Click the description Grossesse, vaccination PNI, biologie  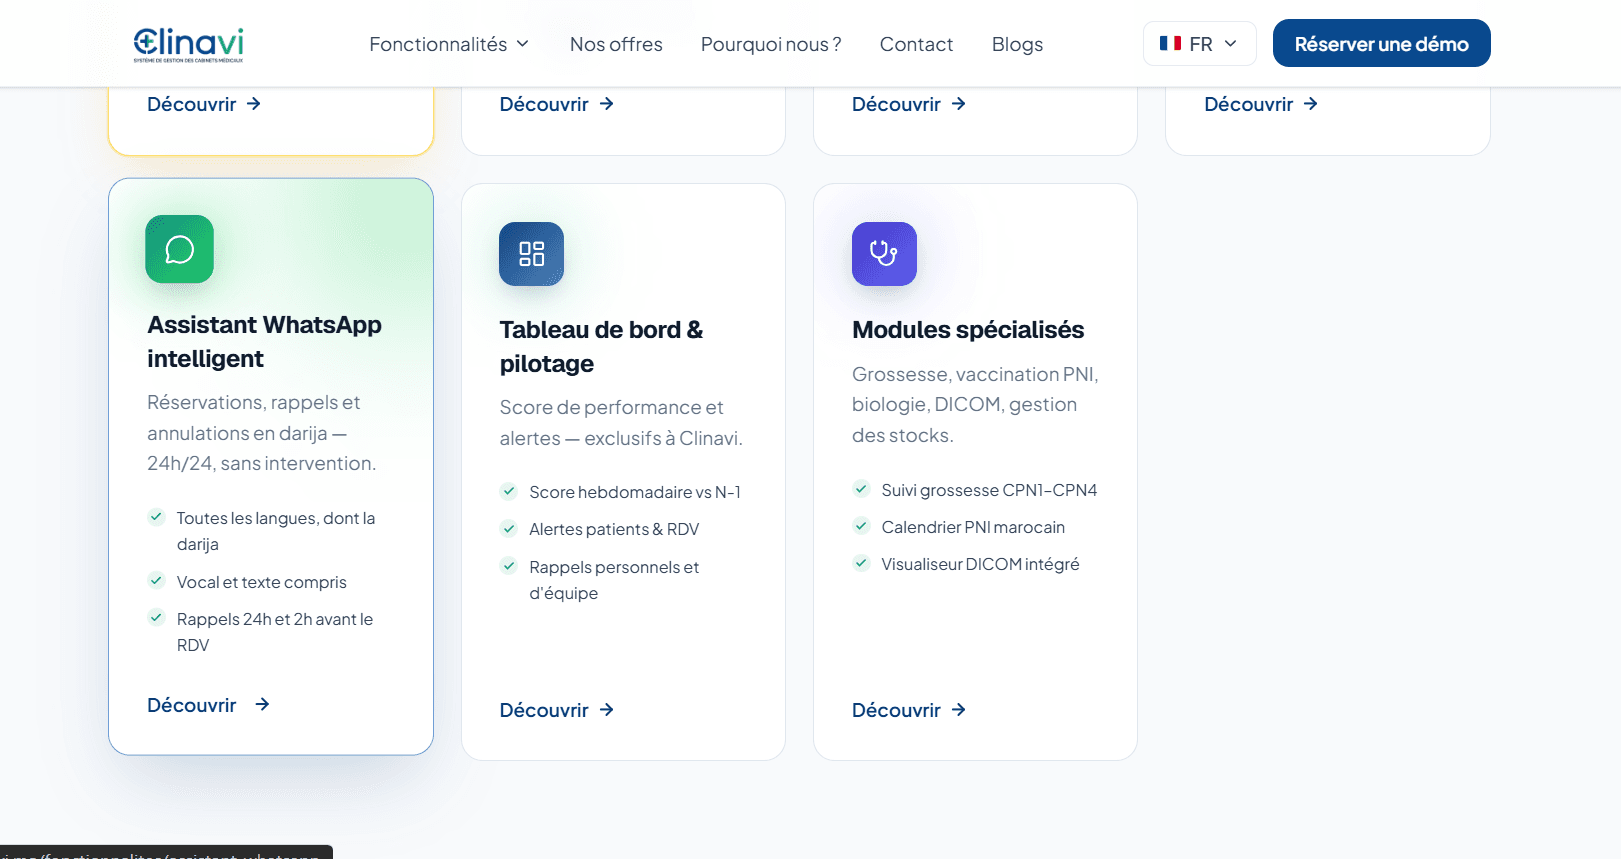click(975, 405)
